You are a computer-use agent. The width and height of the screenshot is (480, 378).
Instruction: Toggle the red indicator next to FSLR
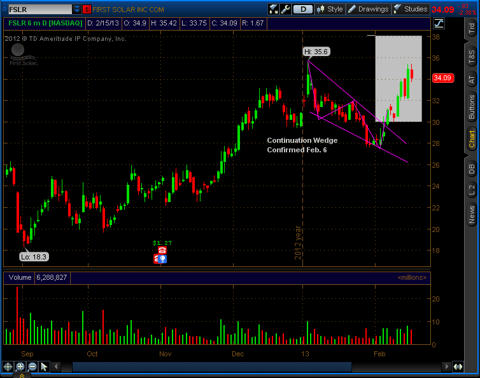[x=87, y=9]
